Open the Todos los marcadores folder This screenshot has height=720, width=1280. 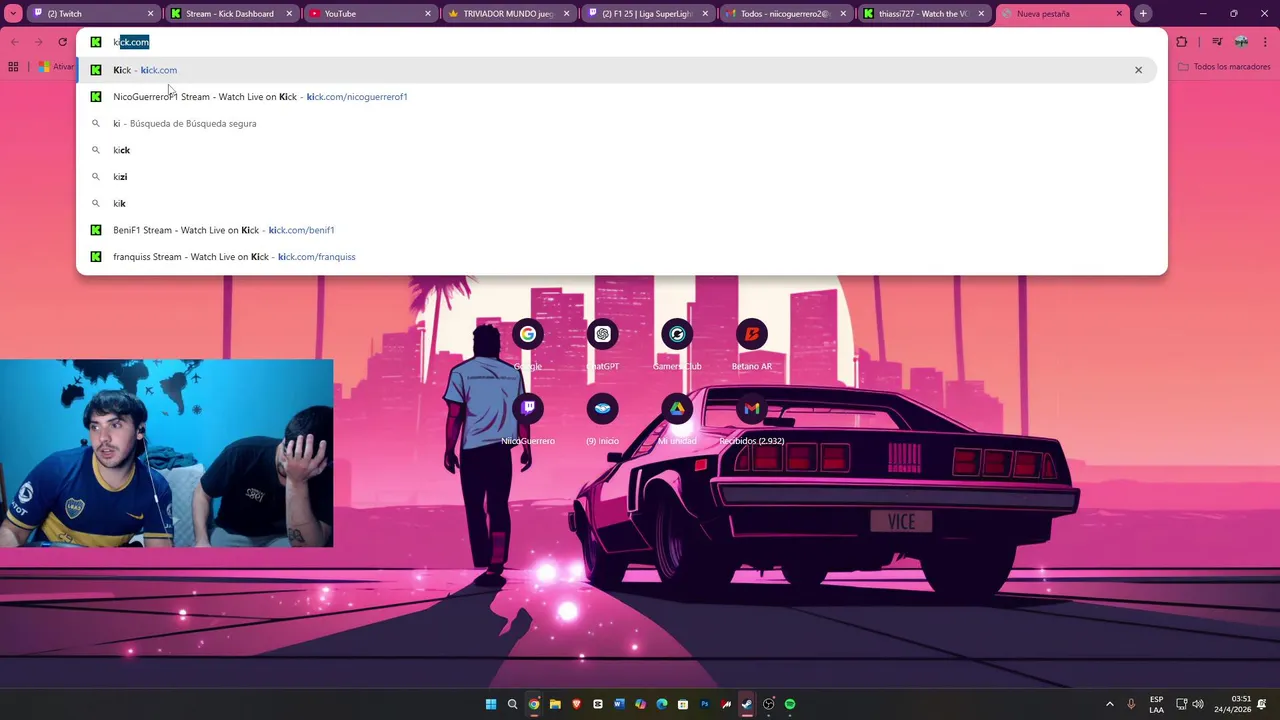point(1224,67)
